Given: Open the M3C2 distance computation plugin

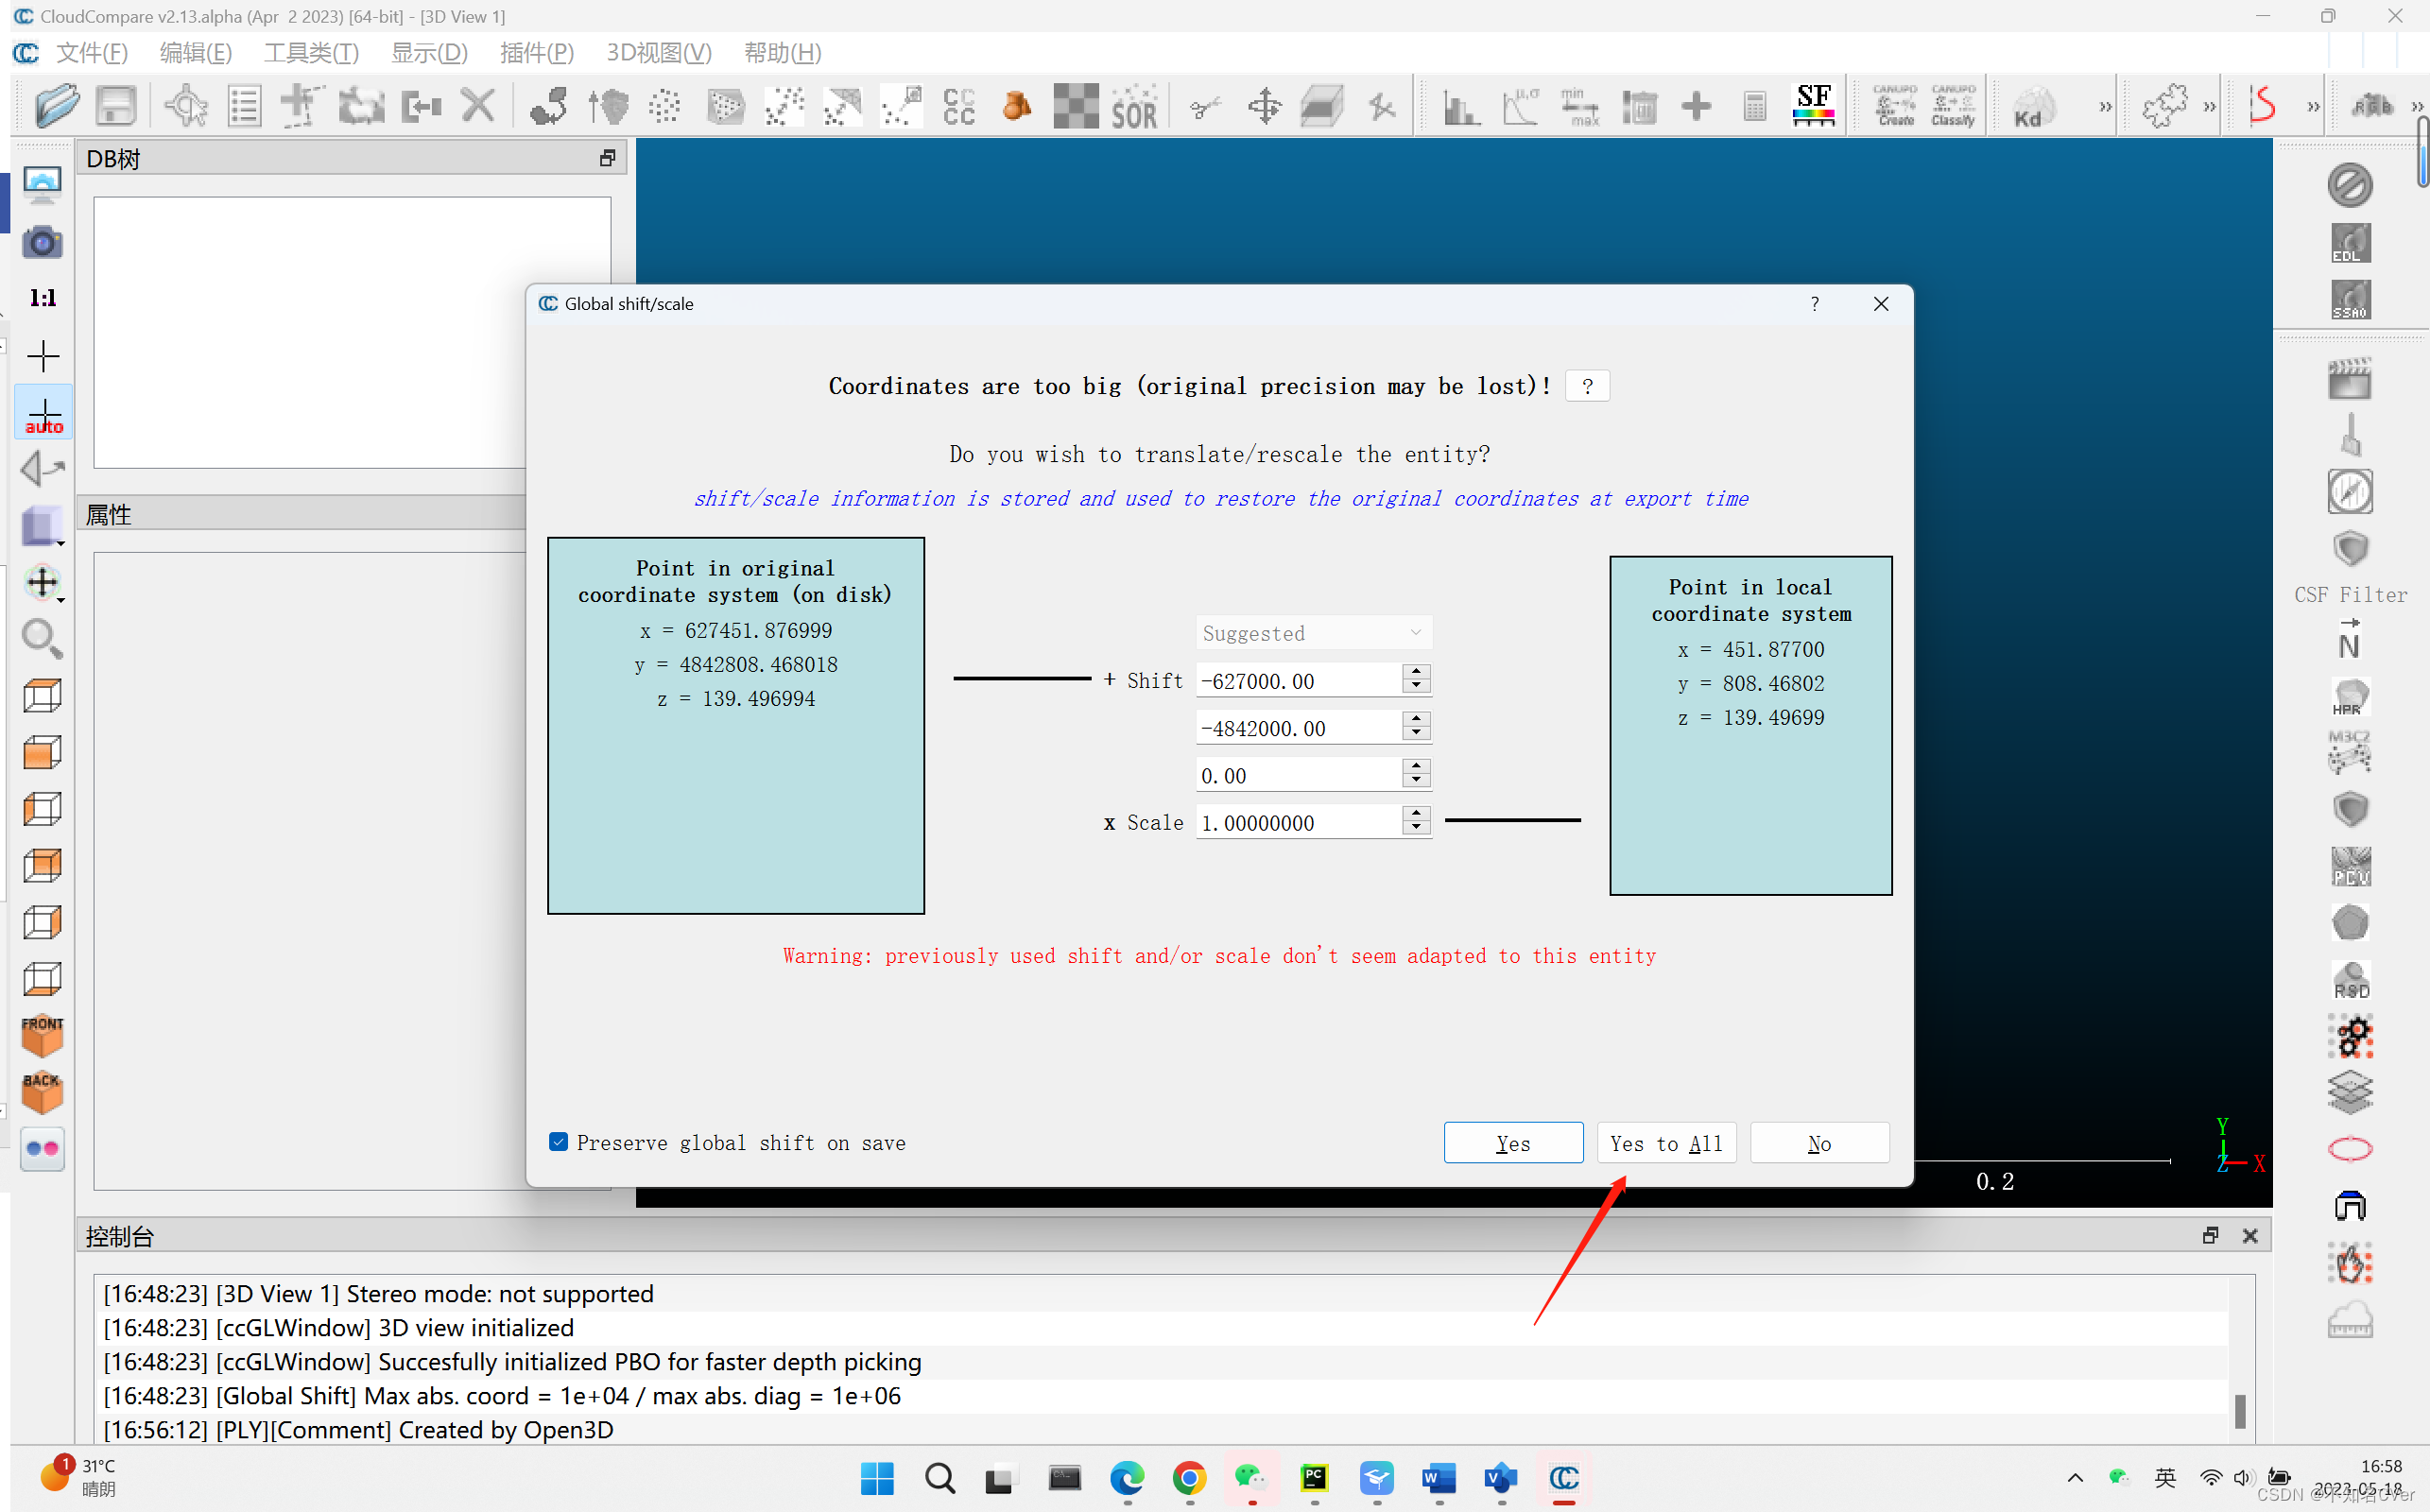Looking at the screenshot, I should coord(2352,752).
